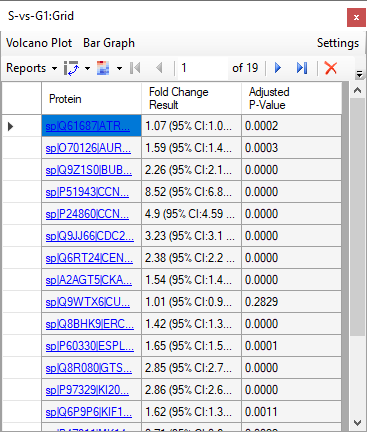
Task: Open the Volcano Plot menu item
Action: pyautogui.click(x=39, y=43)
